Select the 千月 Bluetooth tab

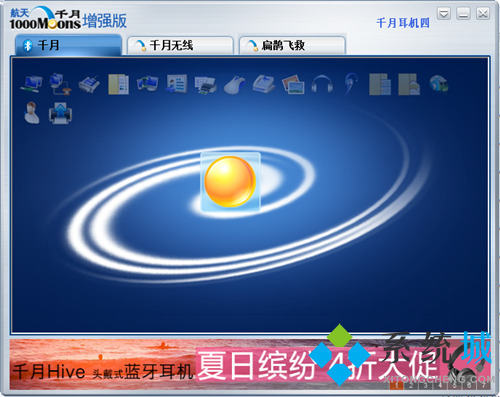click(68, 45)
